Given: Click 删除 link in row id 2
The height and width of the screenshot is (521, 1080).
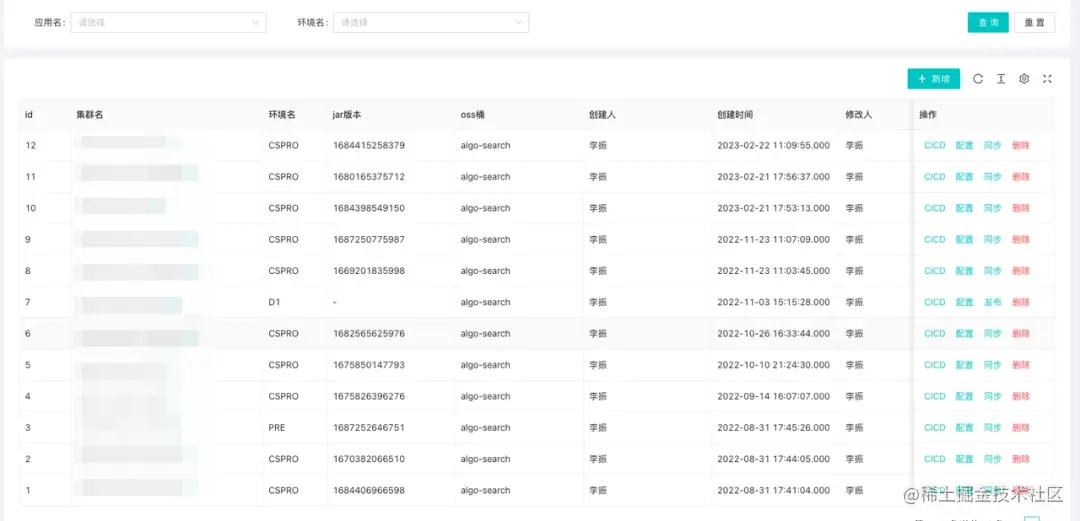Looking at the screenshot, I should pos(1021,459).
